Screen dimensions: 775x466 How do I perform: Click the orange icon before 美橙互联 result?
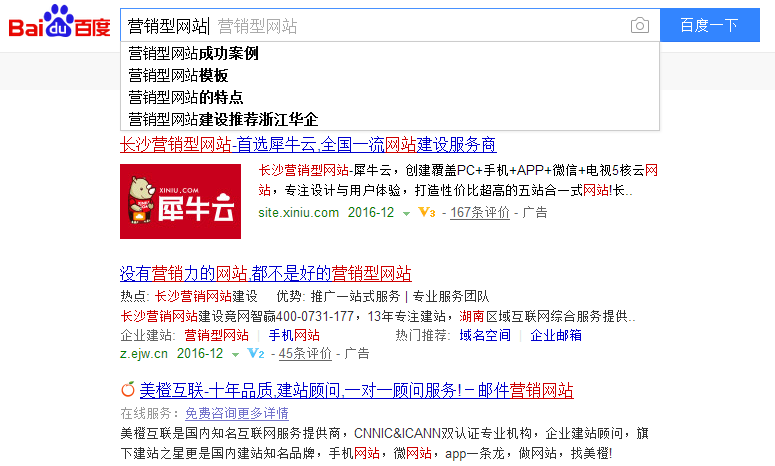pyautogui.click(x=127, y=390)
